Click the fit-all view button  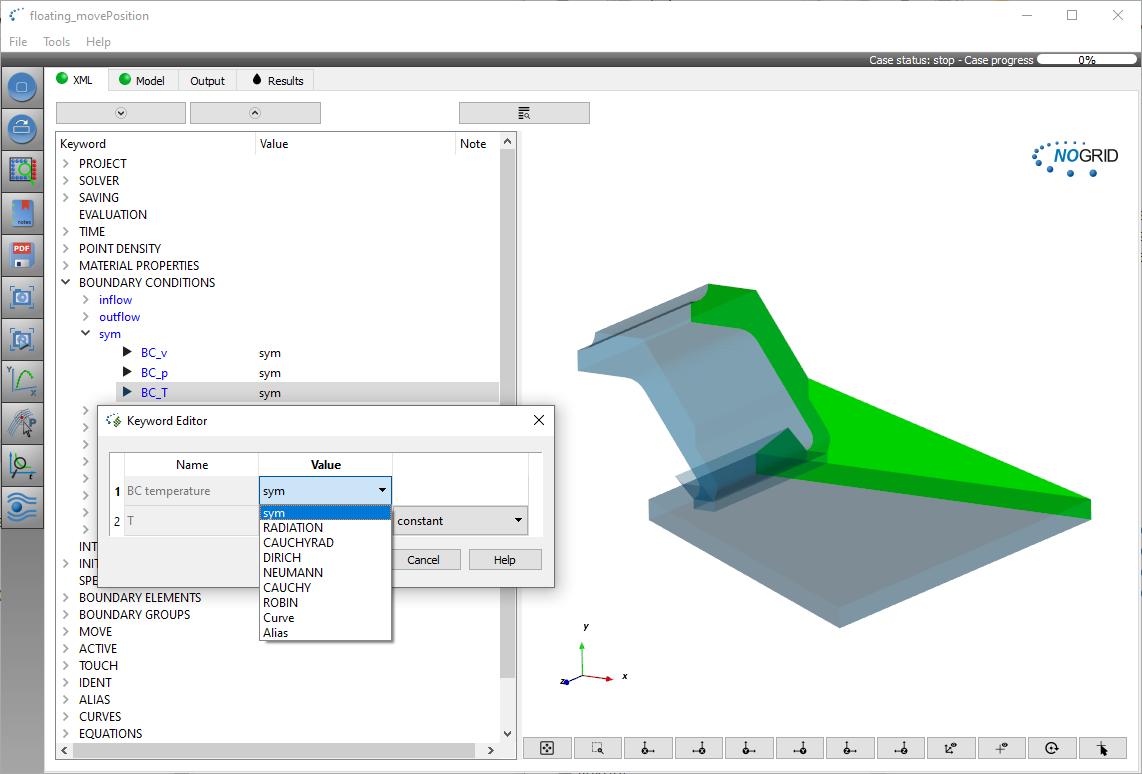547,748
